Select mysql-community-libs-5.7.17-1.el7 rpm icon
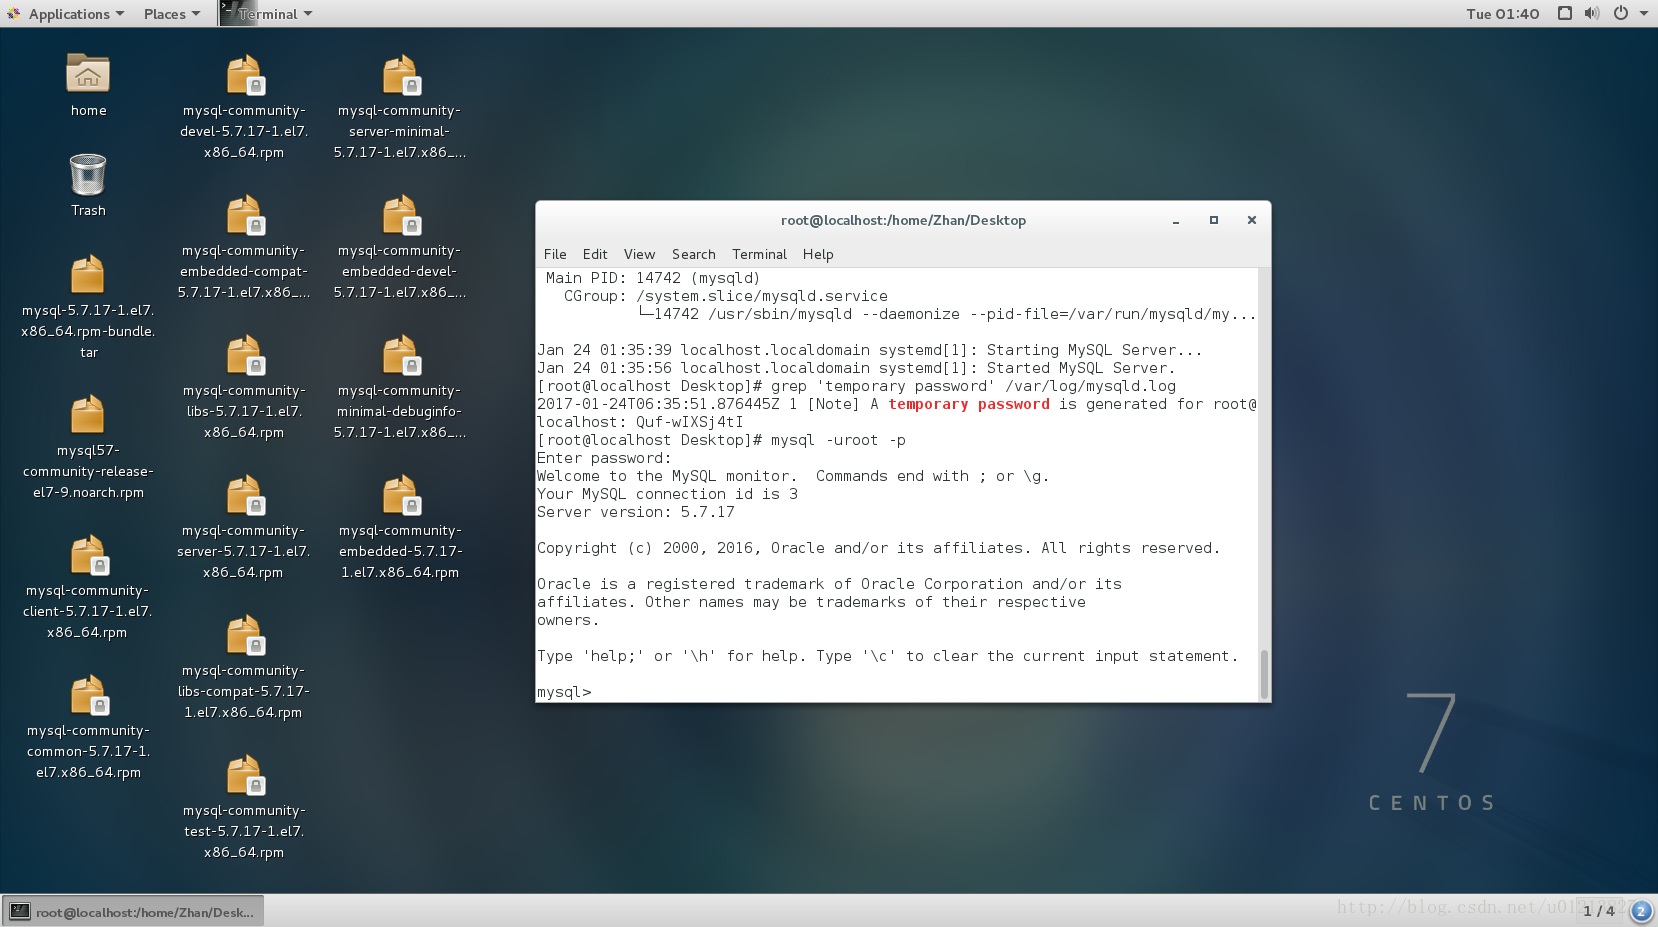 [x=244, y=354]
